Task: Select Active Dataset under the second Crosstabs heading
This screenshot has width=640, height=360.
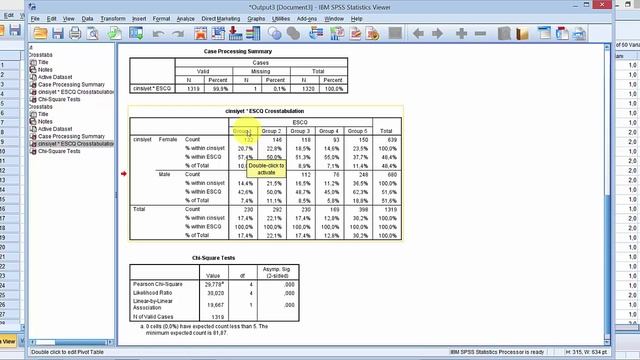Action: tap(55, 129)
